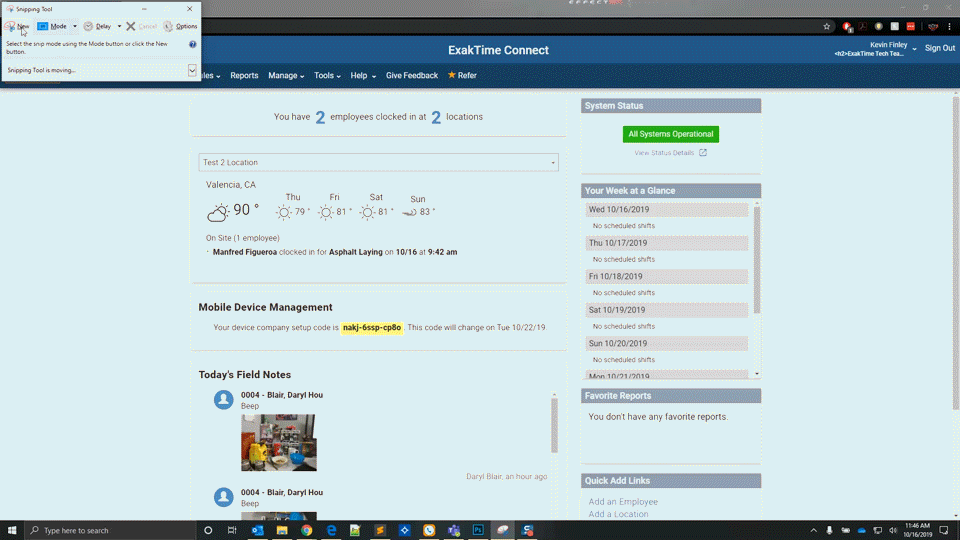Screen dimensions: 960x540
Task: Open the Help menu
Action: click(x=363, y=75)
